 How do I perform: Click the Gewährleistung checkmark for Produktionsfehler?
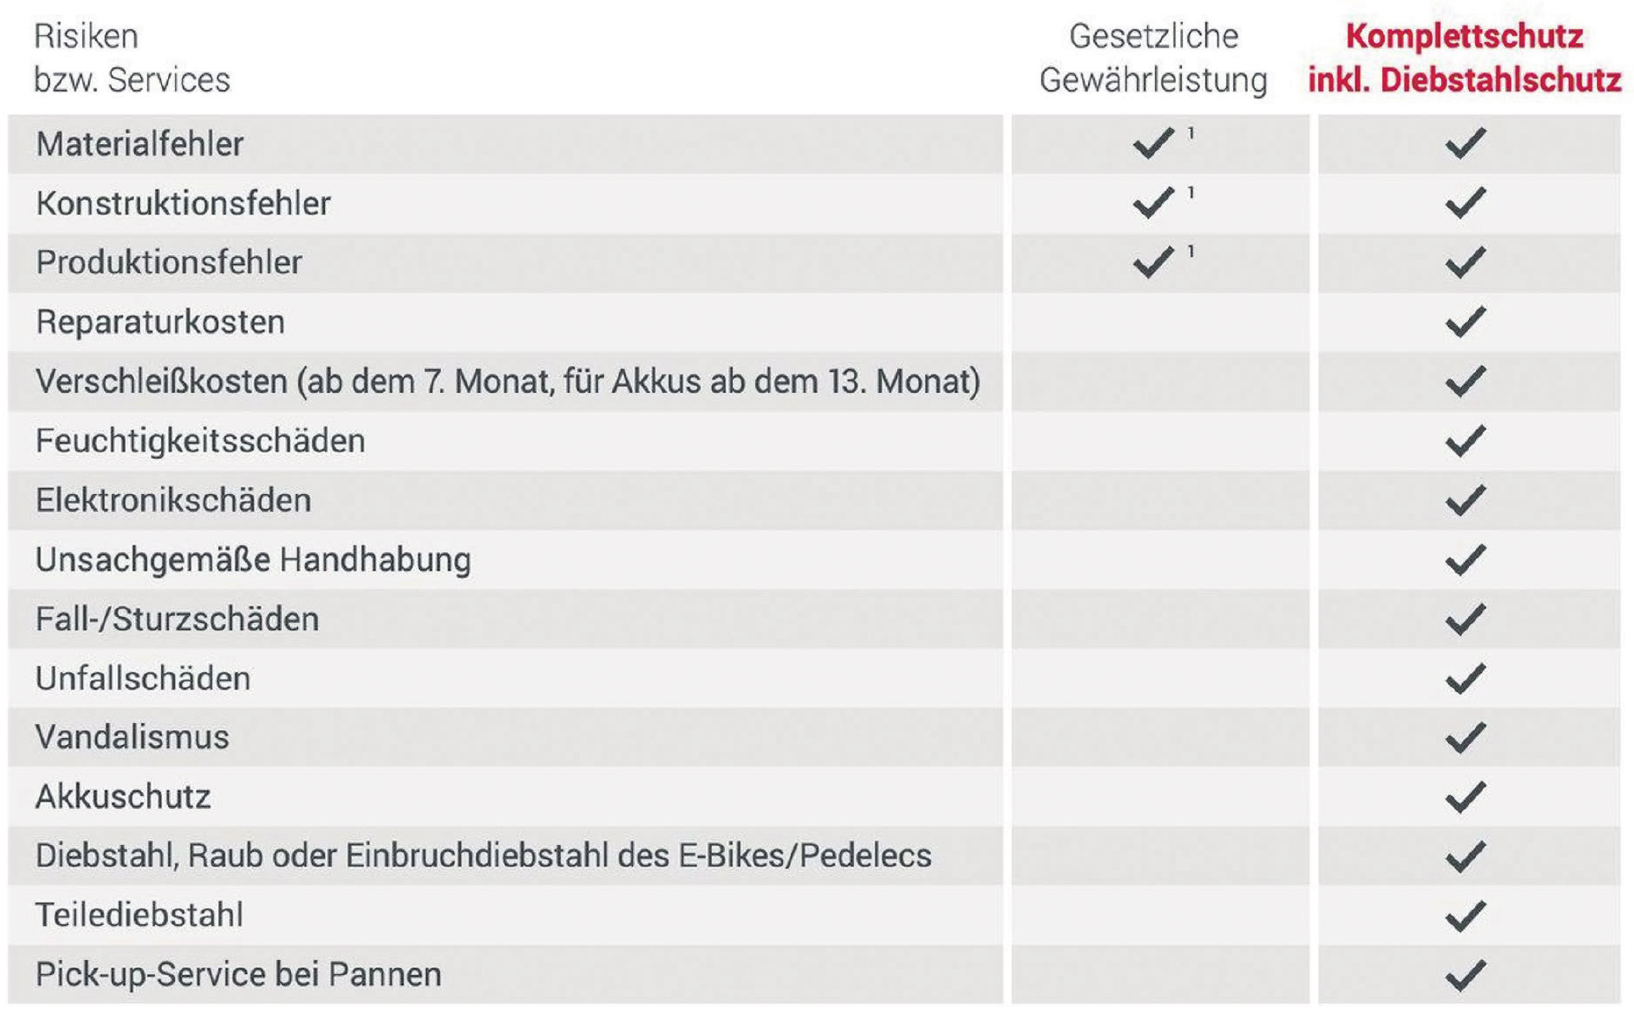pyautogui.click(x=1153, y=262)
